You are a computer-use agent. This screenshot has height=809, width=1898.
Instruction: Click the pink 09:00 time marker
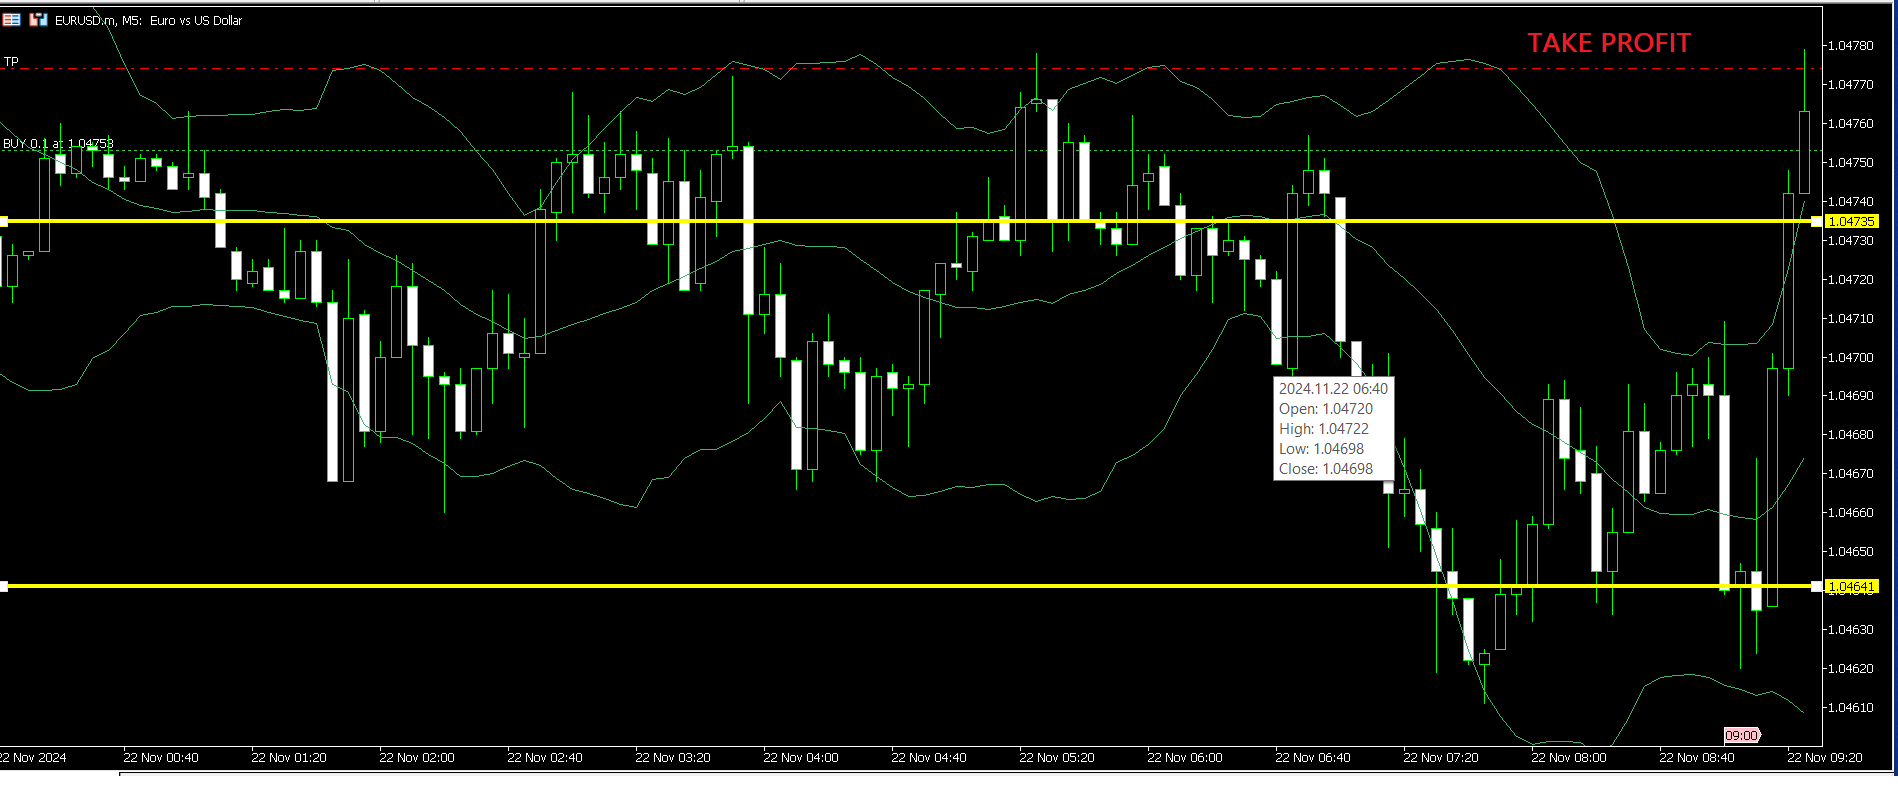pos(1741,735)
